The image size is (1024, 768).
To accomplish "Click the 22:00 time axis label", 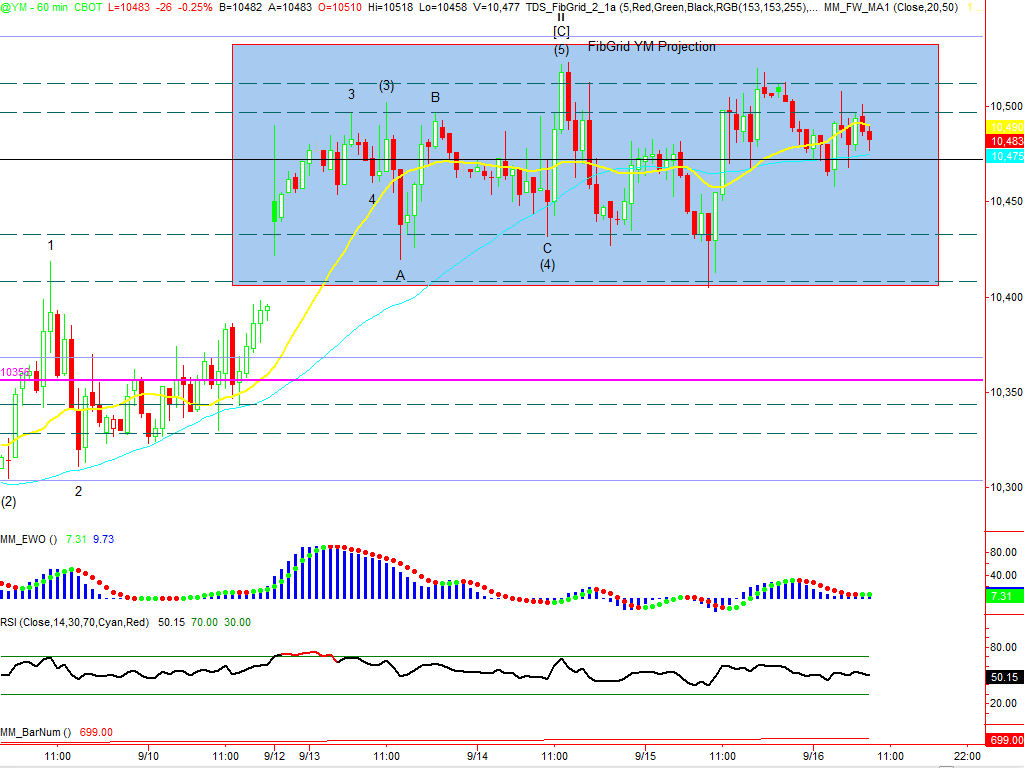I will [965, 756].
